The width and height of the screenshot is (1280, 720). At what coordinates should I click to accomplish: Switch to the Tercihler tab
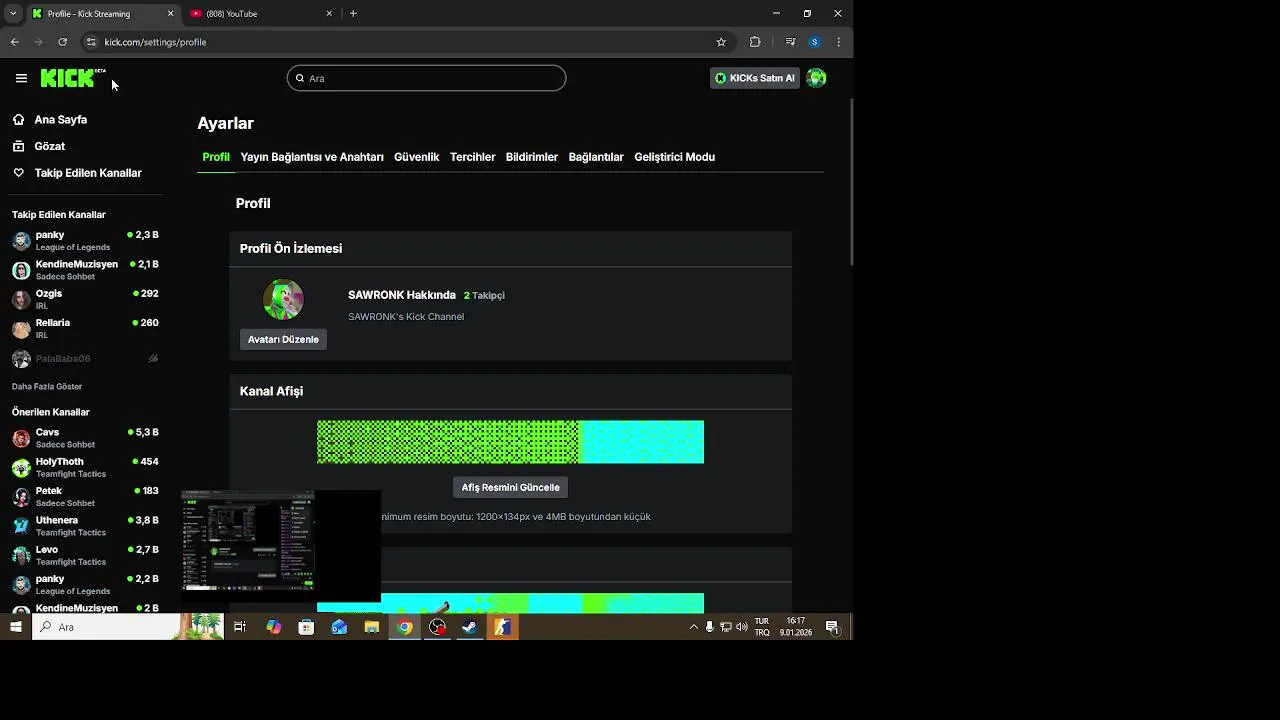coord(473,157)
